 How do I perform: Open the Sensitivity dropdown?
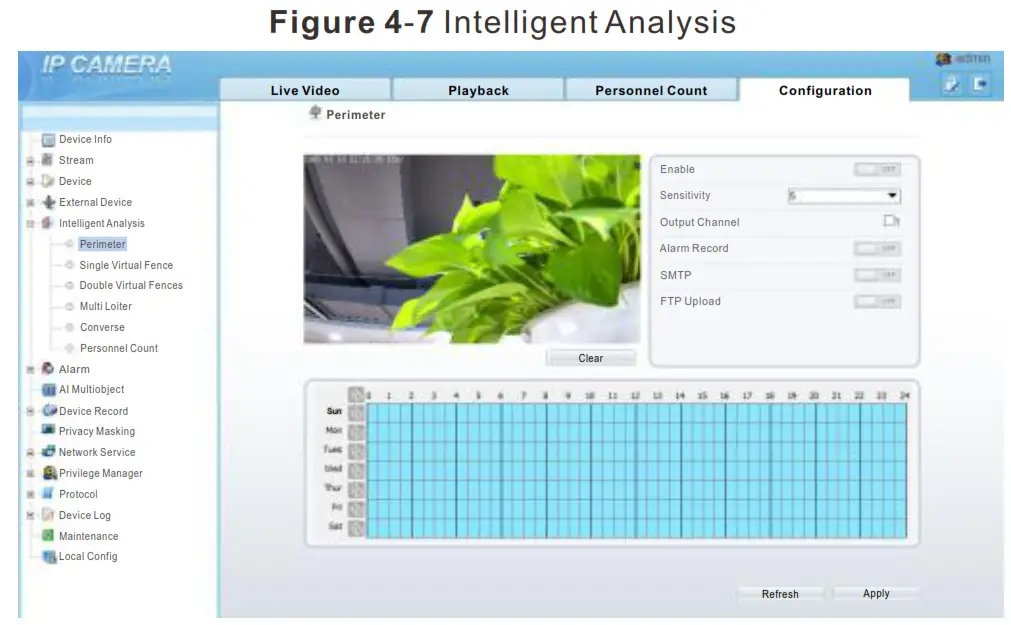[844, 195]
